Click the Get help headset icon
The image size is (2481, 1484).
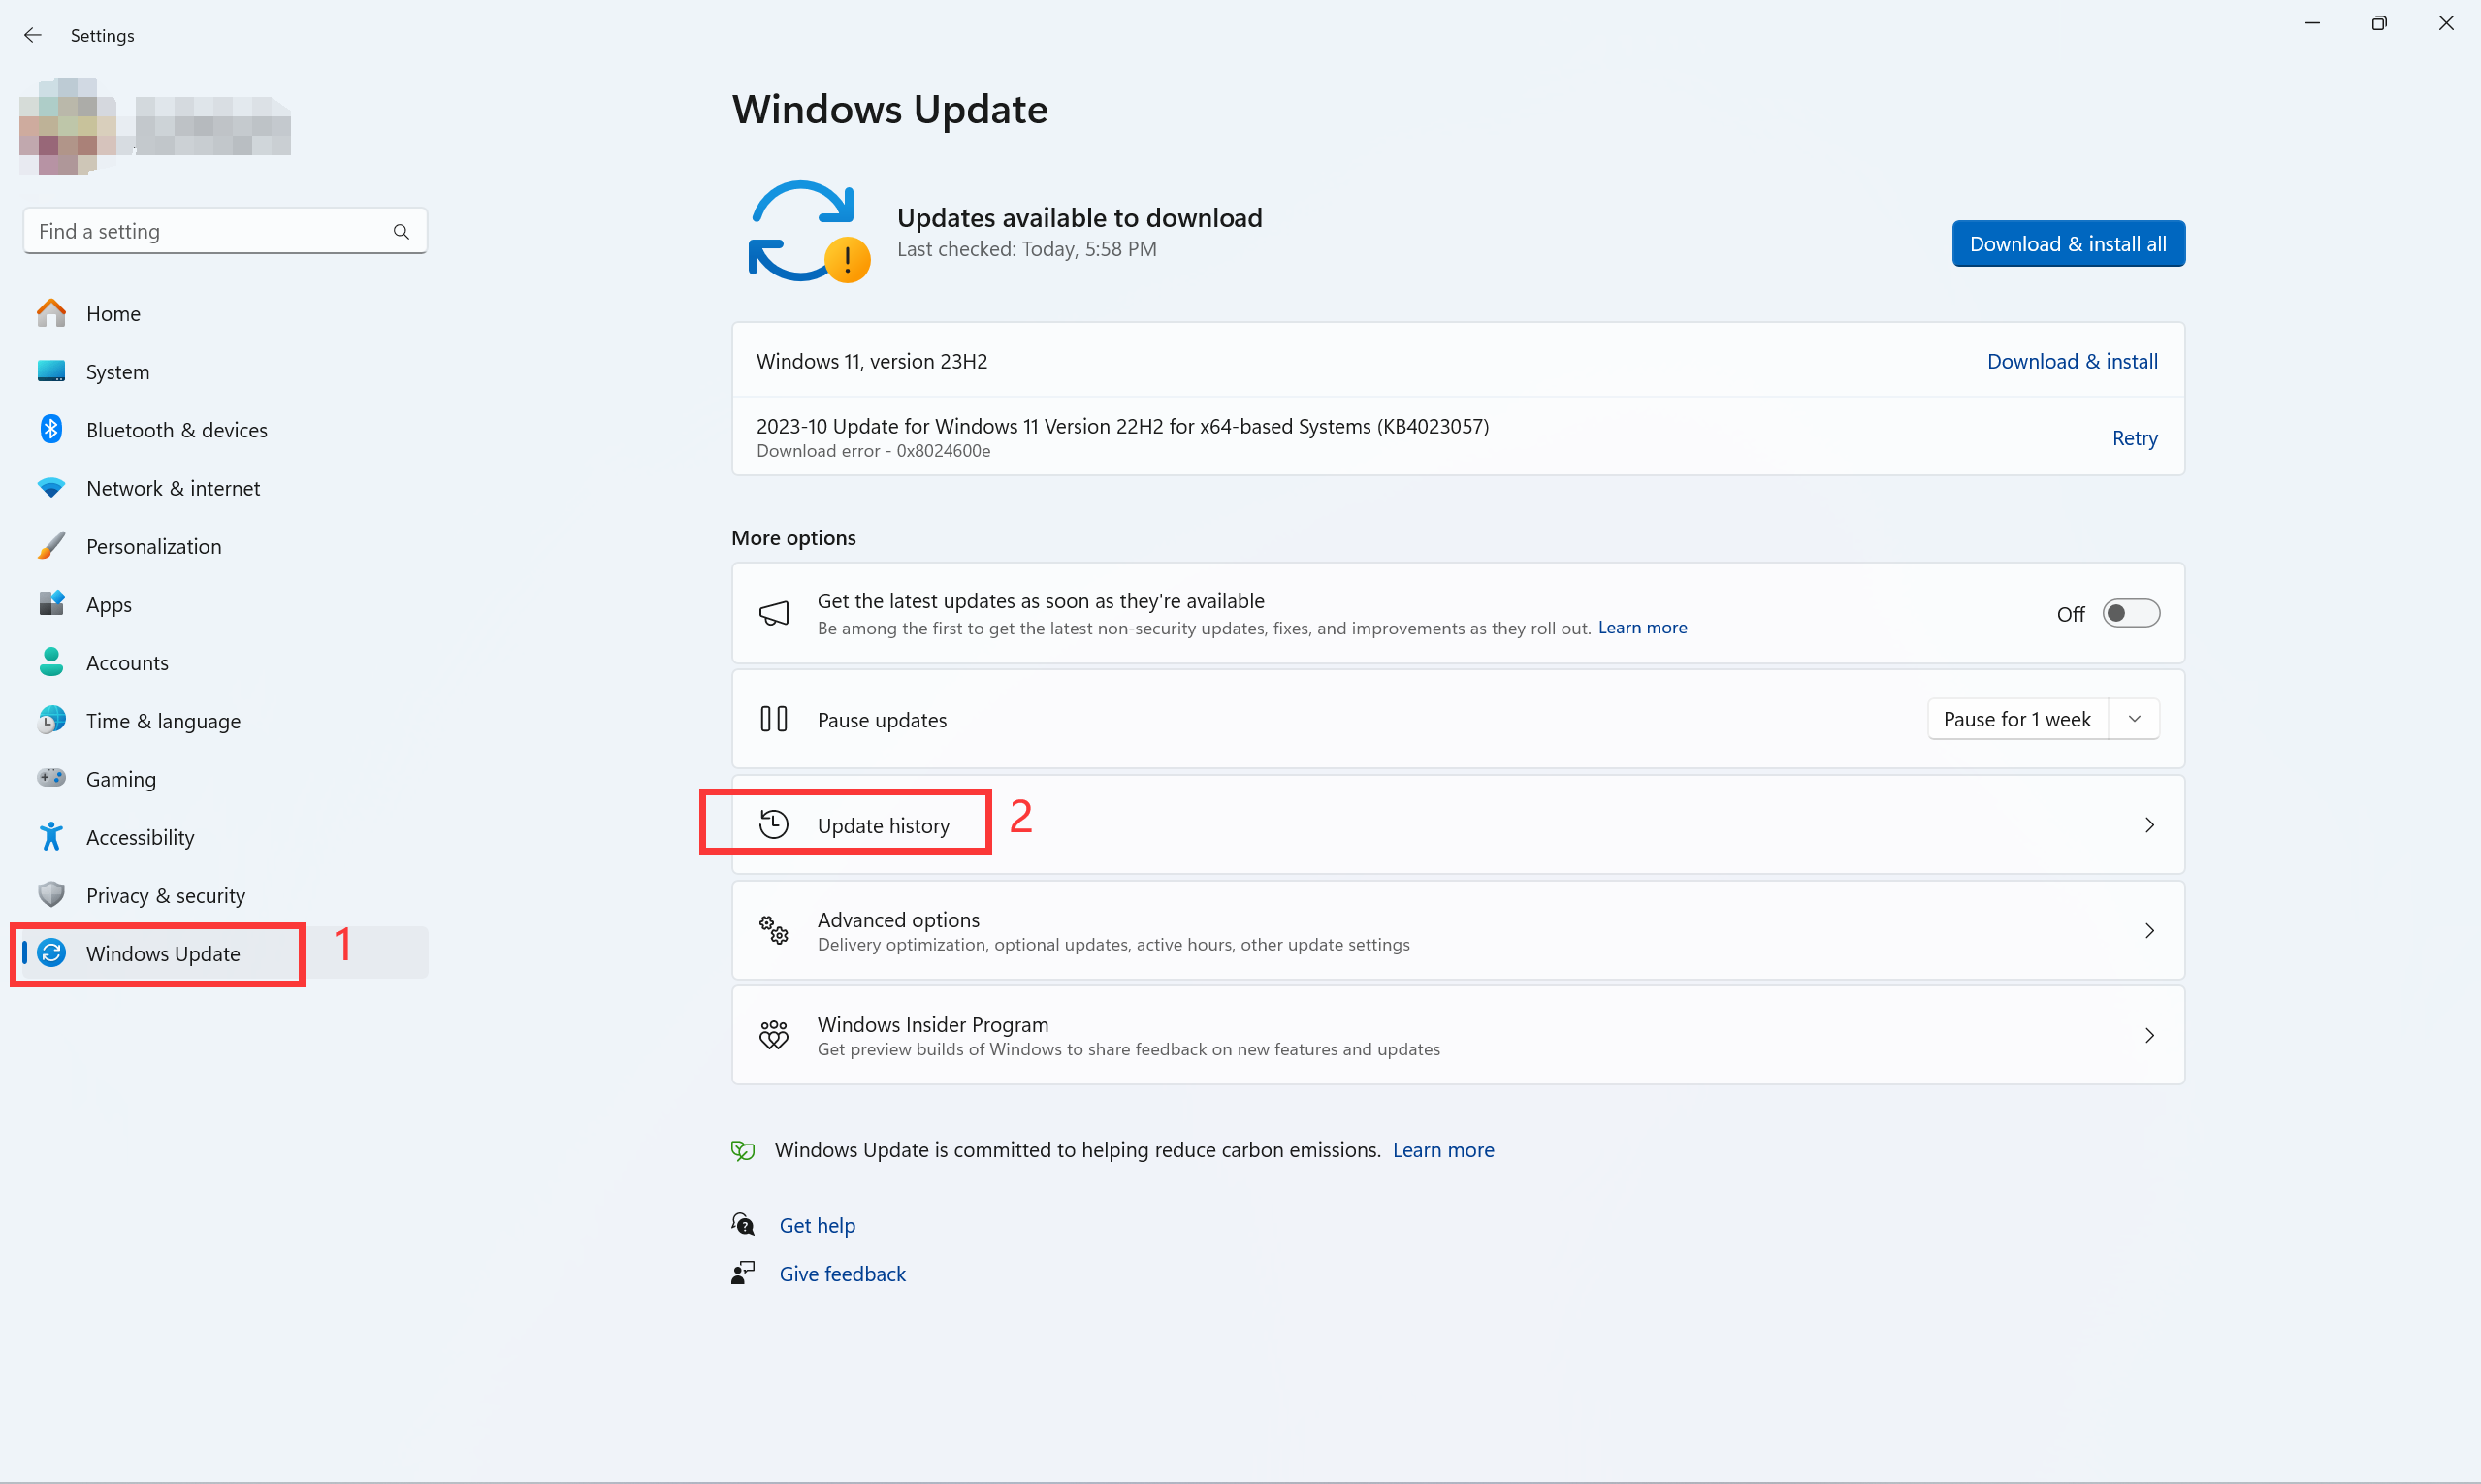pos(743,1225)
